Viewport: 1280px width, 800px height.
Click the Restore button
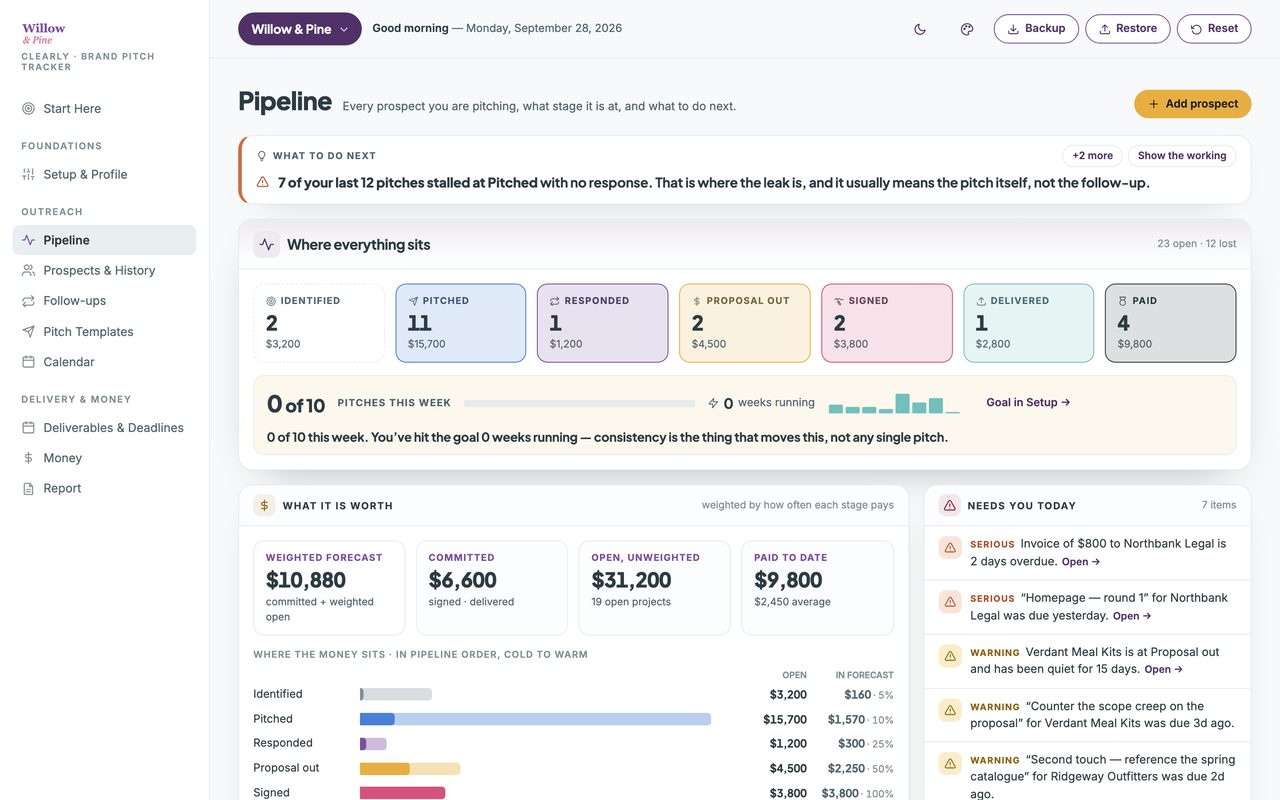tap(1128, 29)
